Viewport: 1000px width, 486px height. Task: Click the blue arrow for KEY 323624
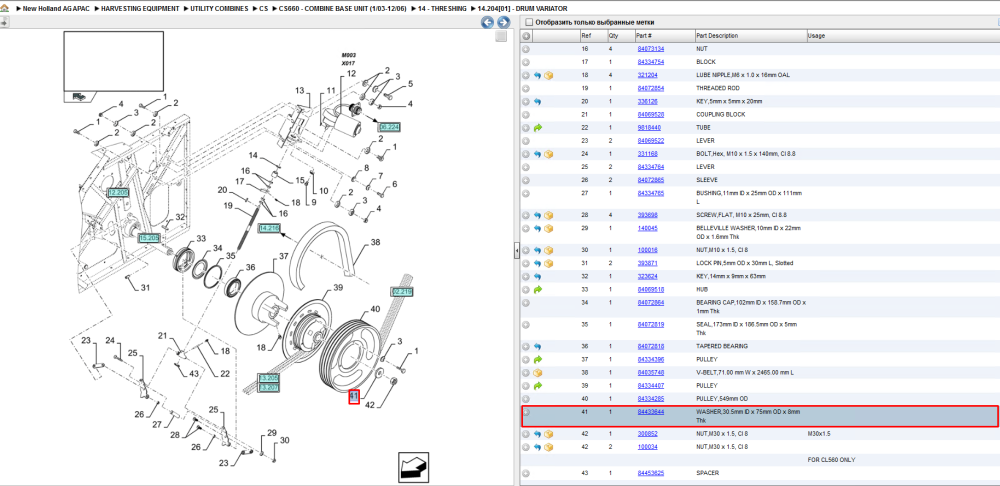[538, 276]
